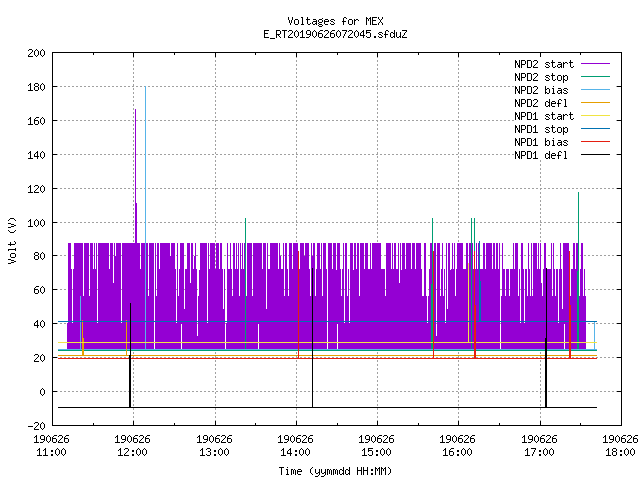The width and height of the screenshot is (640, 480).
Task: Click the orange line sample for NPD2 defl
Action: pos(596,103)
